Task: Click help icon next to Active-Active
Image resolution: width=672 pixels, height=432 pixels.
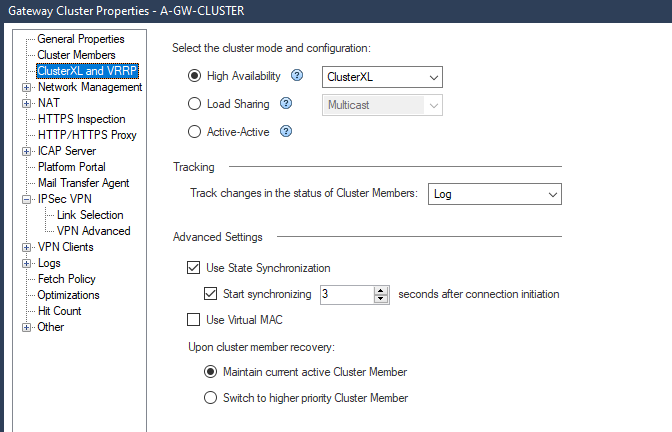Action: pos(285,130)
